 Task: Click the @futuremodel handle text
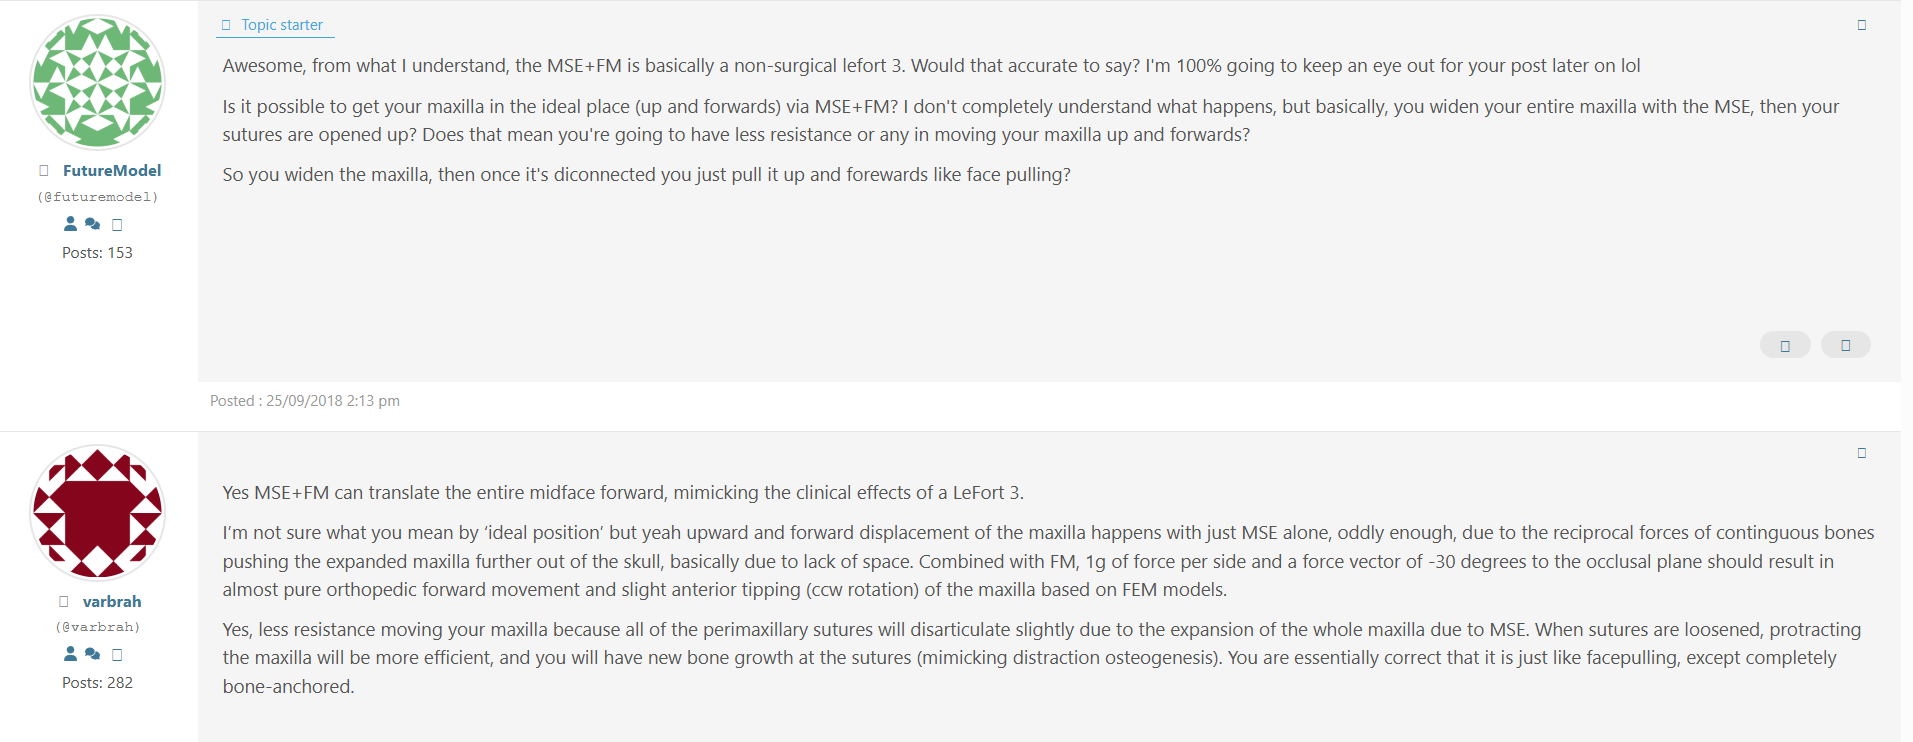98,197
